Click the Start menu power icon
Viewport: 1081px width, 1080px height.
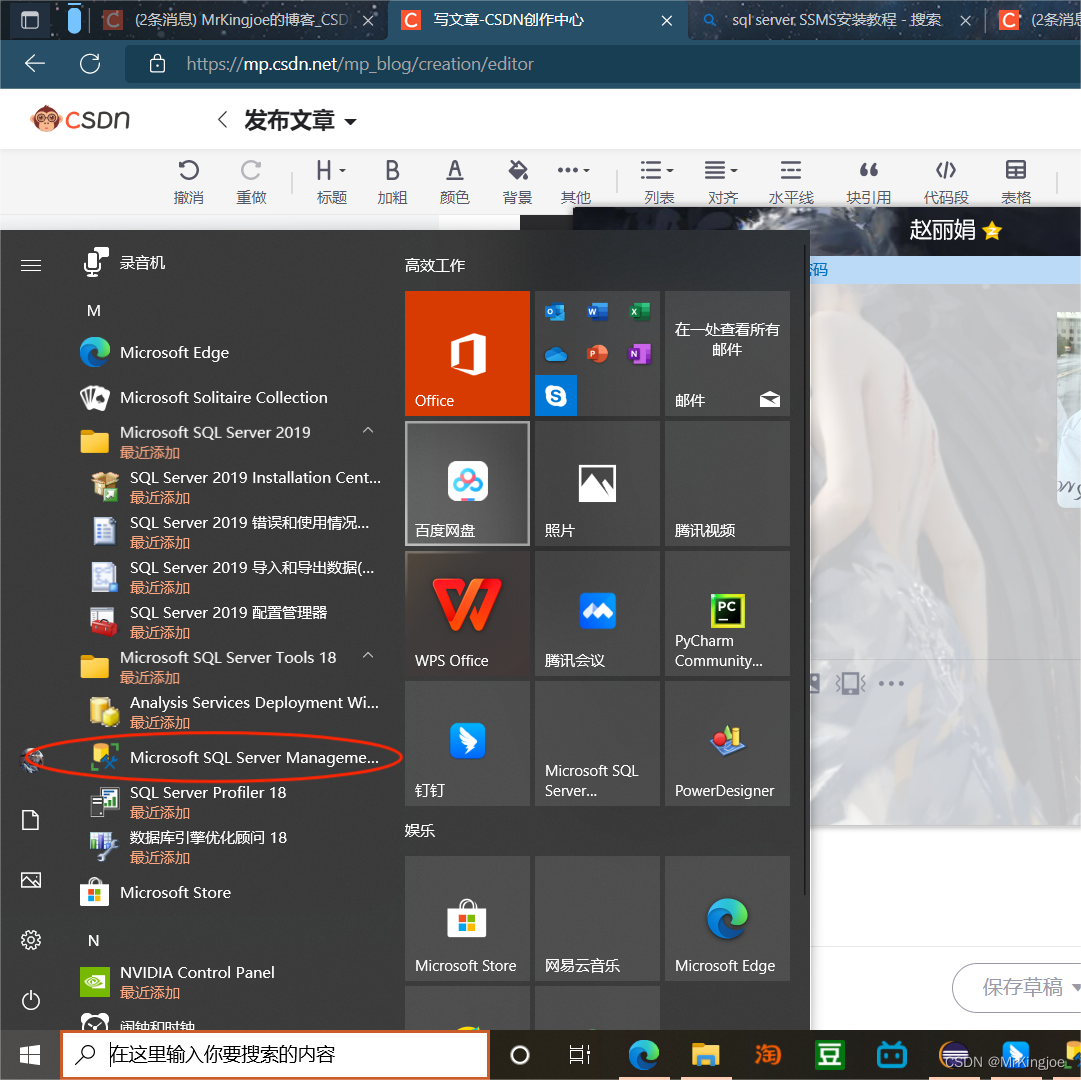(x=30, y=1000)
